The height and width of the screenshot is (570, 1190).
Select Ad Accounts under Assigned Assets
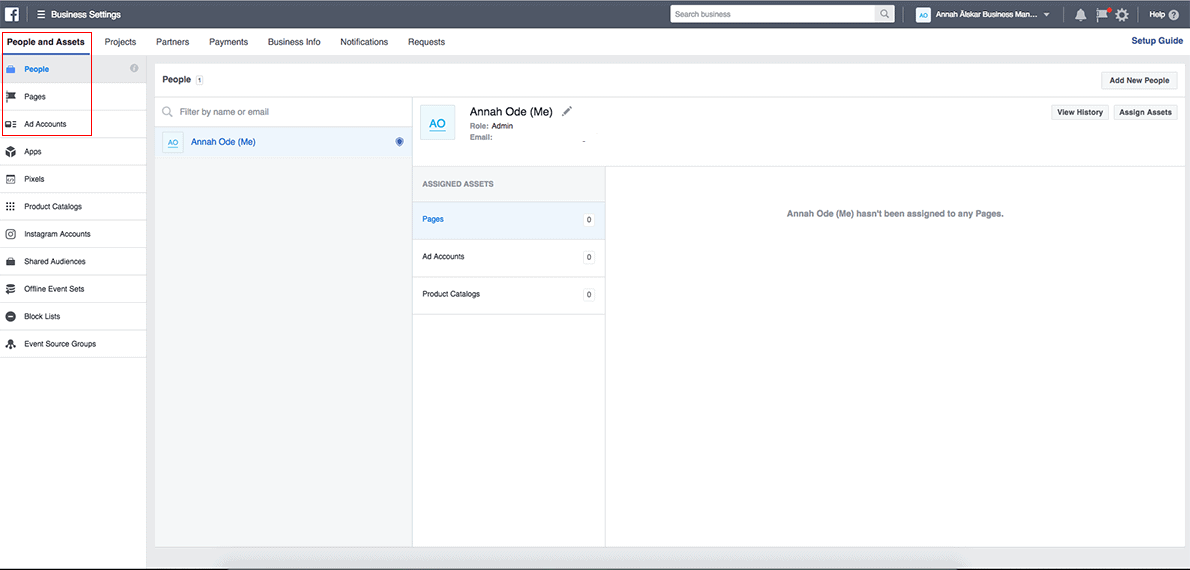443,257
